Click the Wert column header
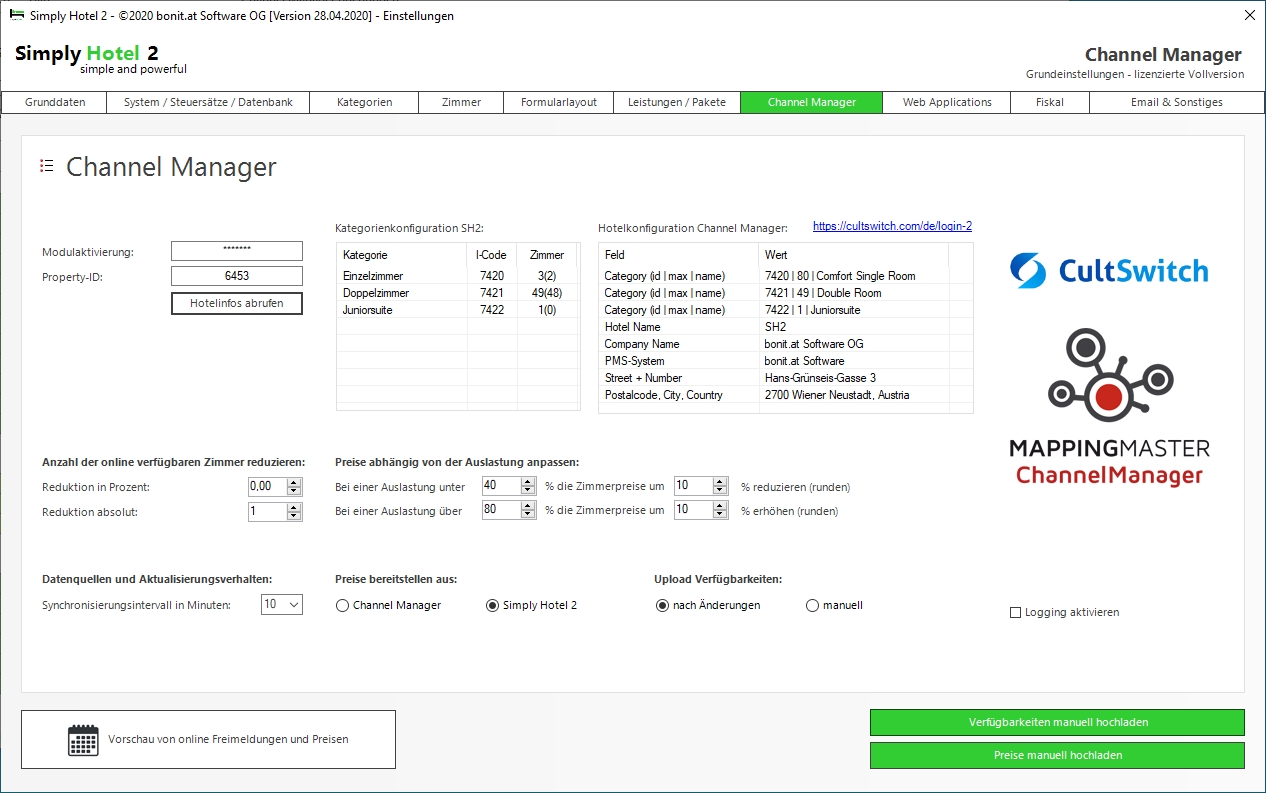The height and width of the screenshot is (793, 1266). coord(853,255)
